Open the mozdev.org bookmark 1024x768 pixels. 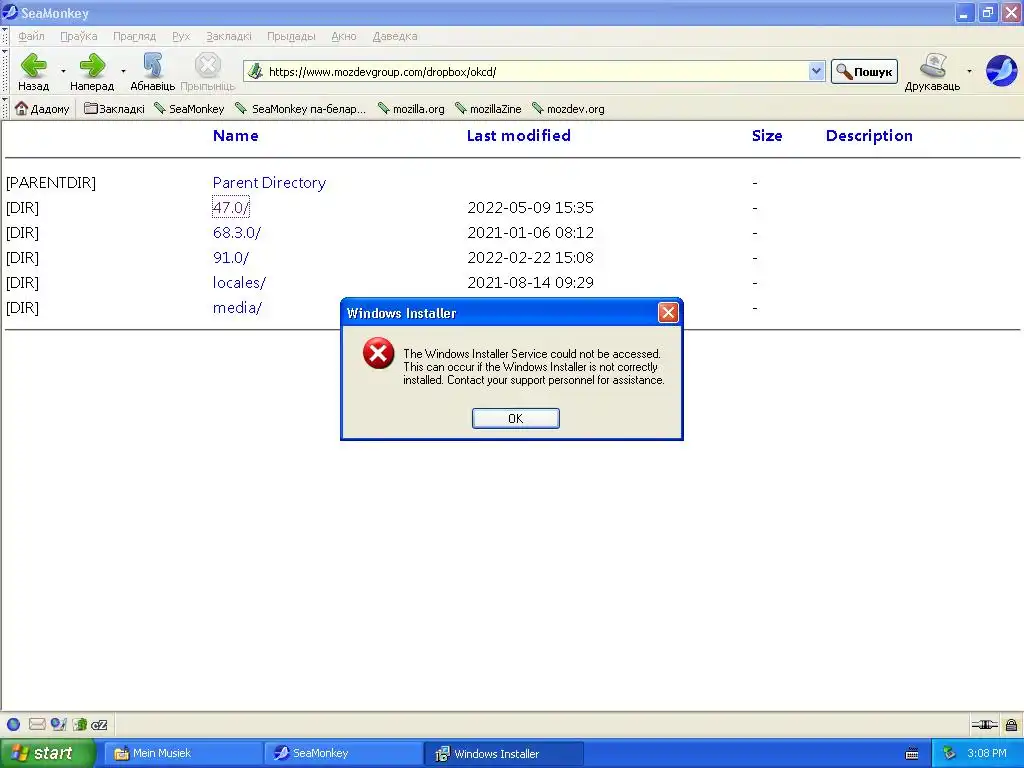(x=569, y=108)
